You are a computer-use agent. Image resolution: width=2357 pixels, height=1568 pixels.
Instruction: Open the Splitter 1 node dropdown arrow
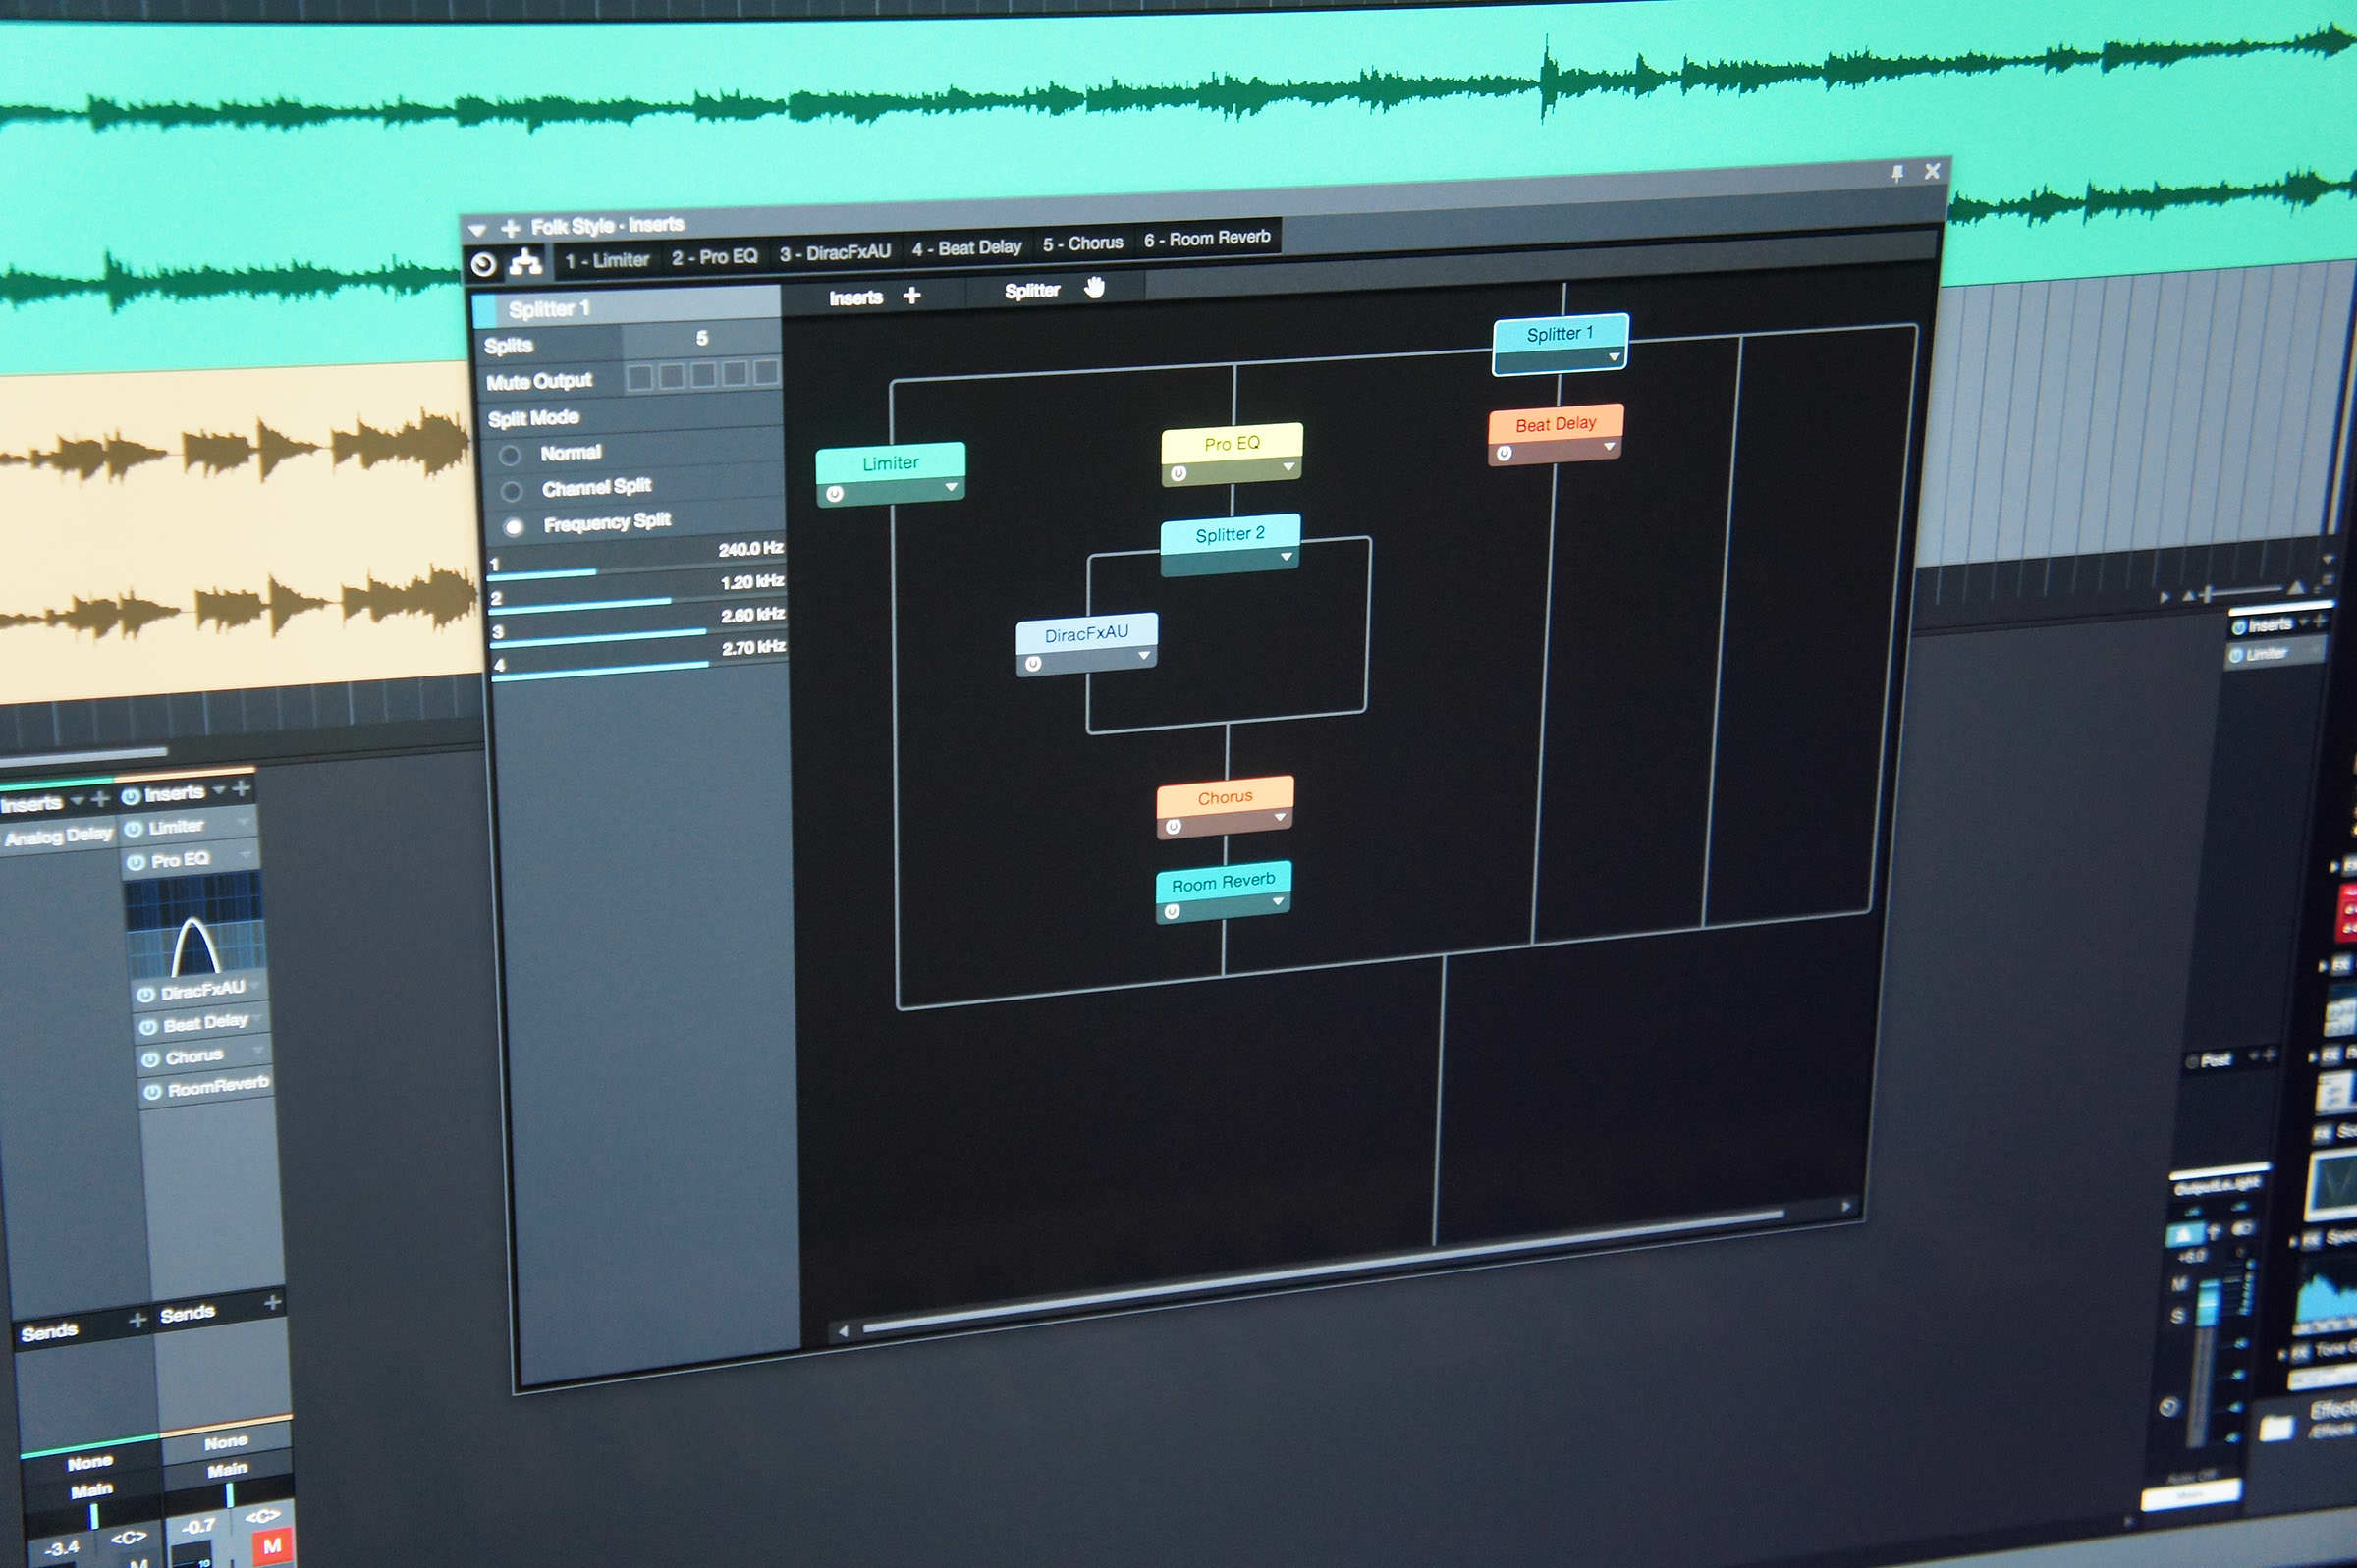point(1613,357)
